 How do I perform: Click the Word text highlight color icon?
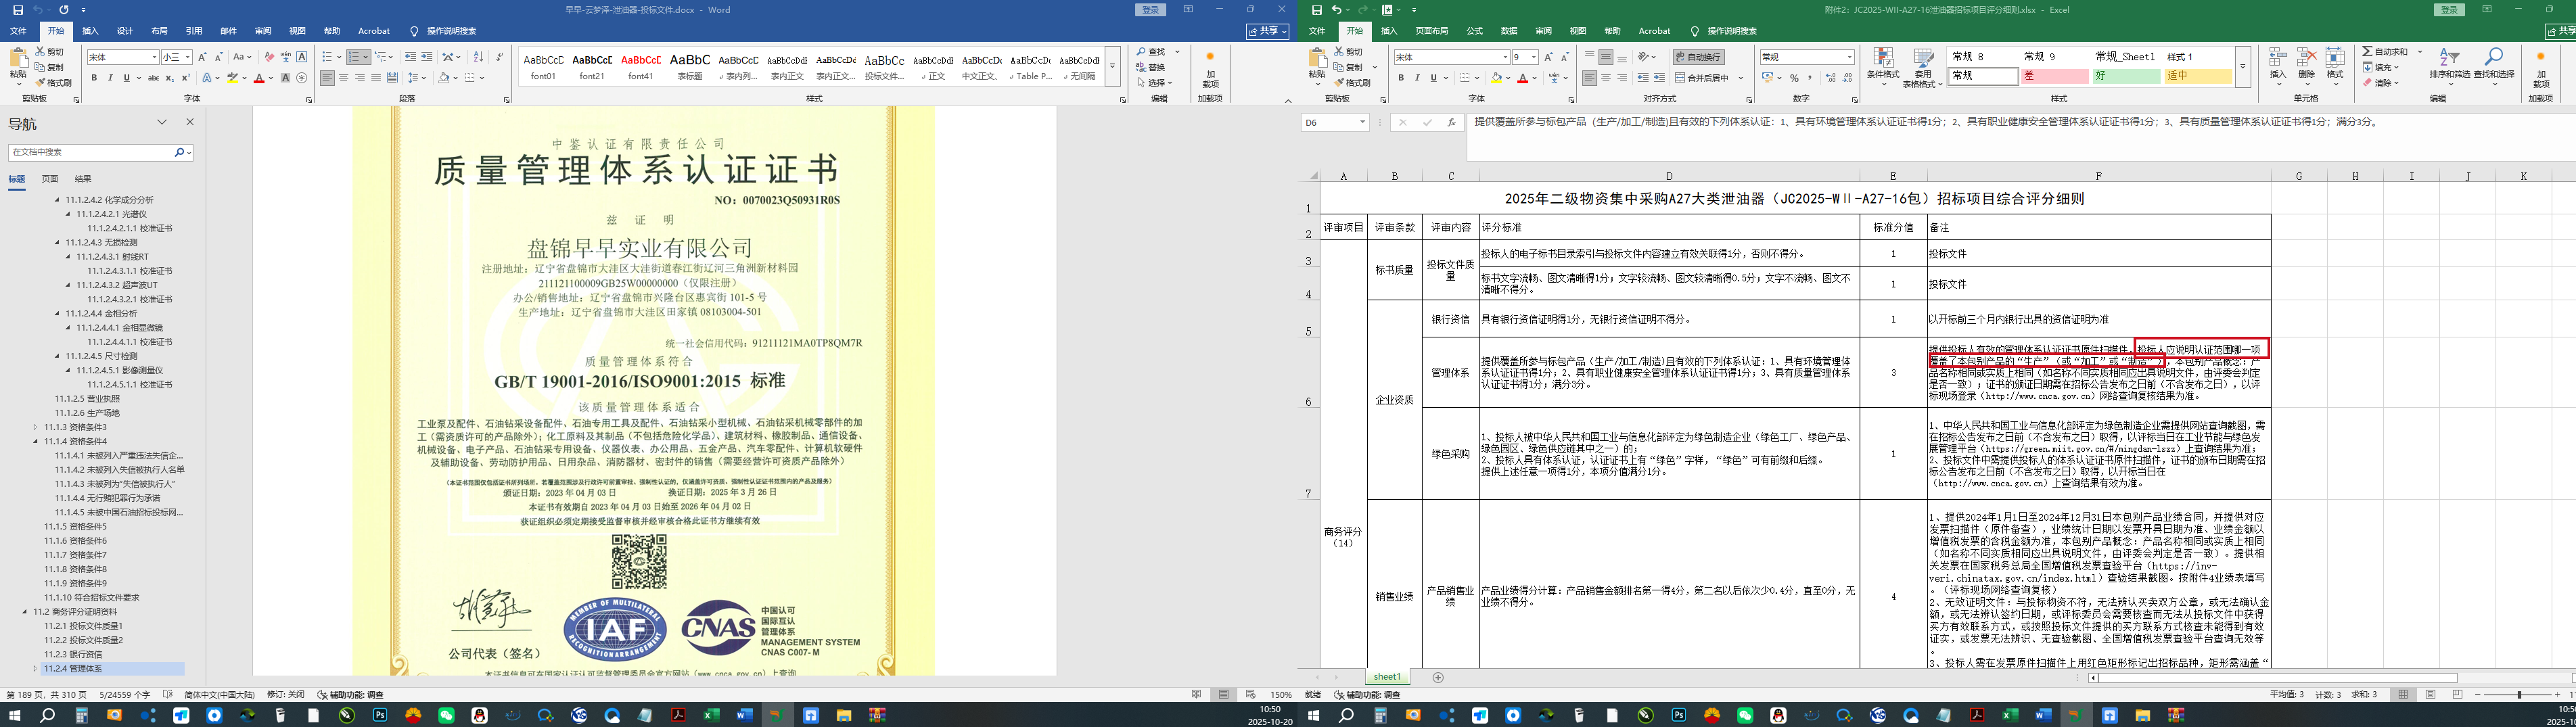(x=233, y=78)
